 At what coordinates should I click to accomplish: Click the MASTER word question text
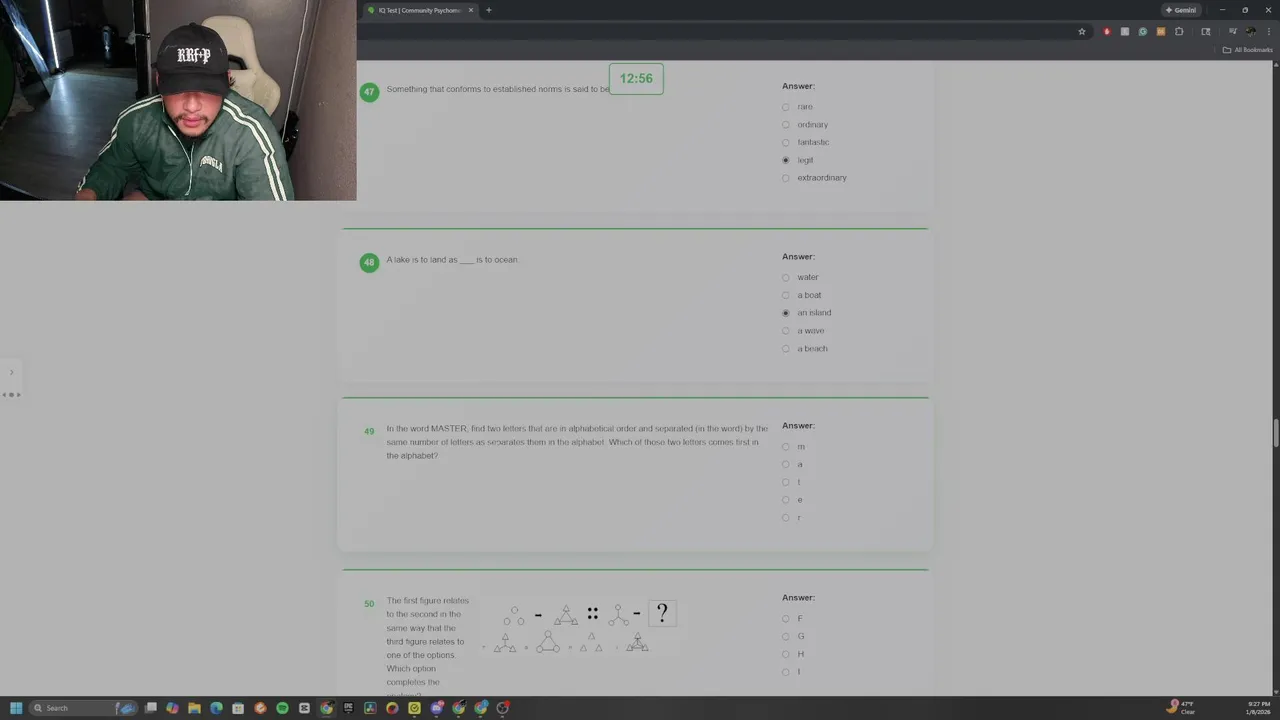click(577, 442)
